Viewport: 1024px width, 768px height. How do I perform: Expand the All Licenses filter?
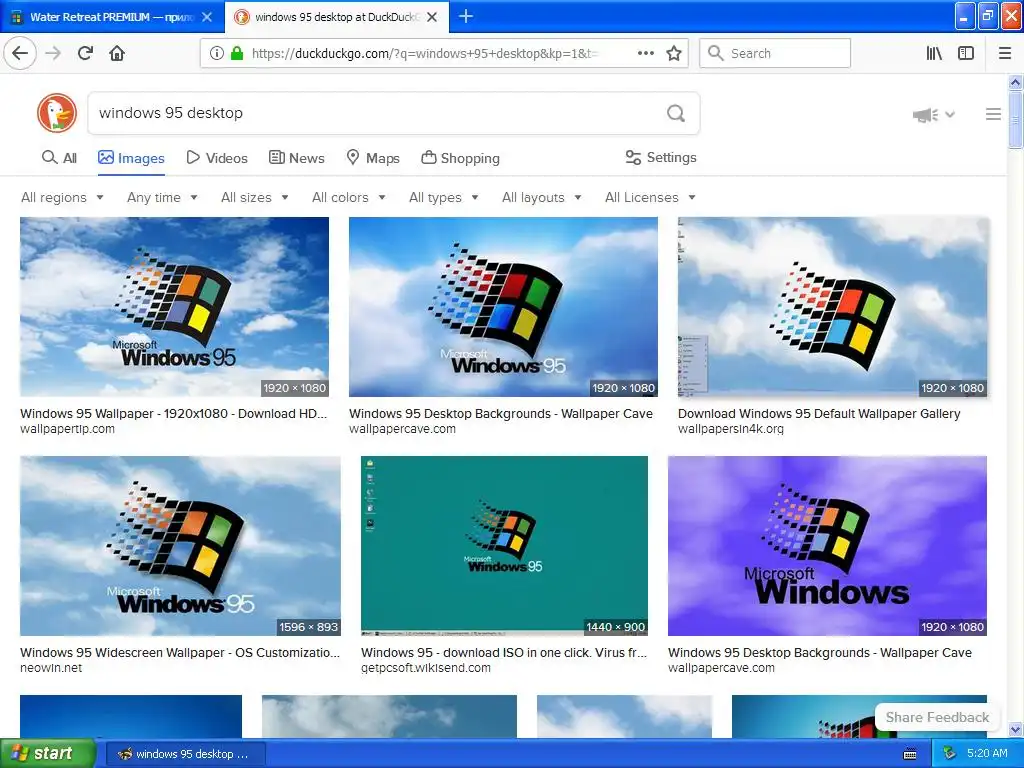point(650,197)
